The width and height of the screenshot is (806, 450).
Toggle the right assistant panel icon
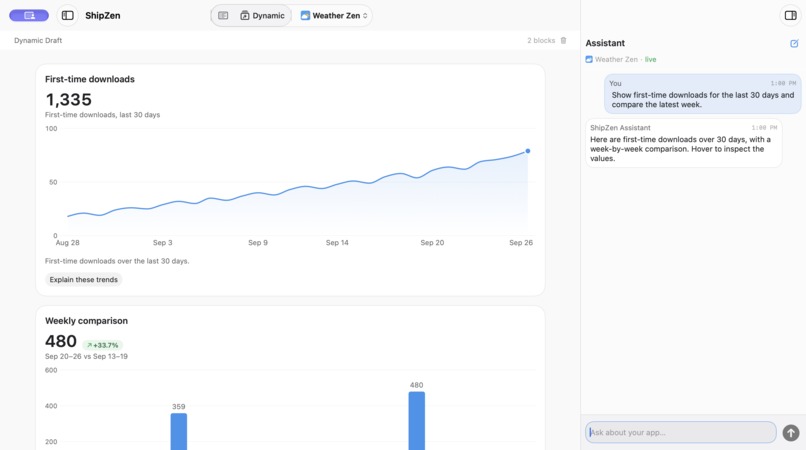pos(791,15)
